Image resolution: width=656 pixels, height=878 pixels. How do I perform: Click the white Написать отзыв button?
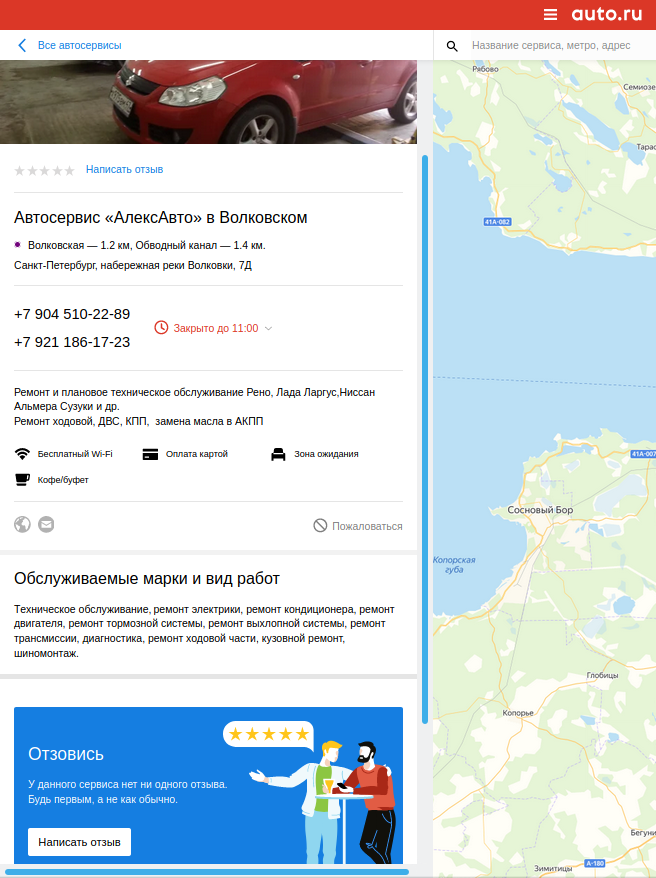[79, 842]
